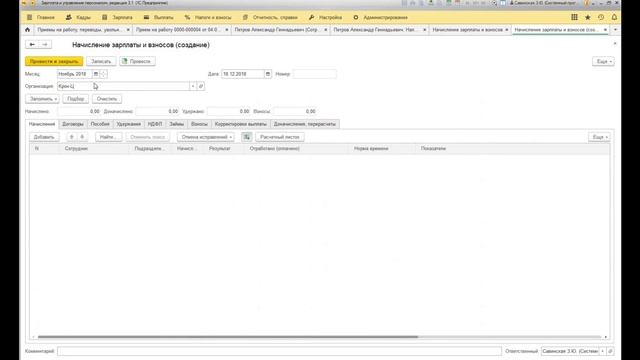
Task: Open the Настройка section
Action: 325,18
